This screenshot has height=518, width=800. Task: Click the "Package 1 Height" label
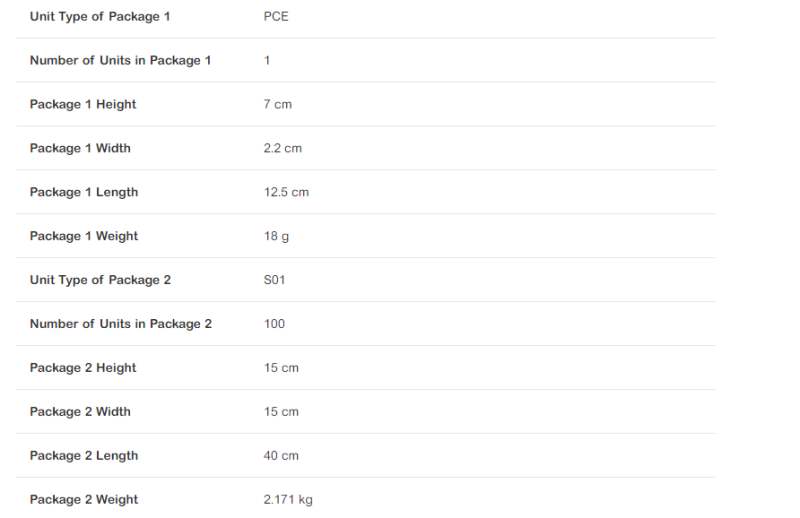pos(83,104)
